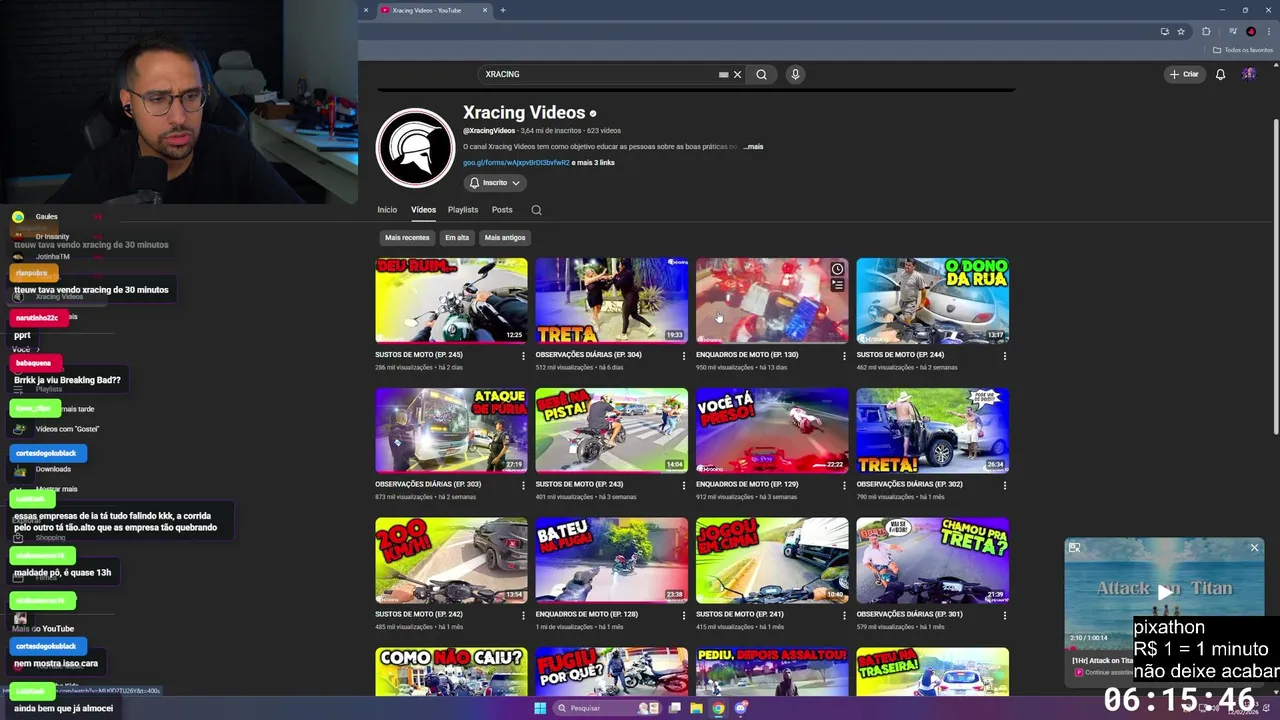The image size is (1280, 720).
Task: Open a new Chrome tab with plus
Action: [503, 10]
